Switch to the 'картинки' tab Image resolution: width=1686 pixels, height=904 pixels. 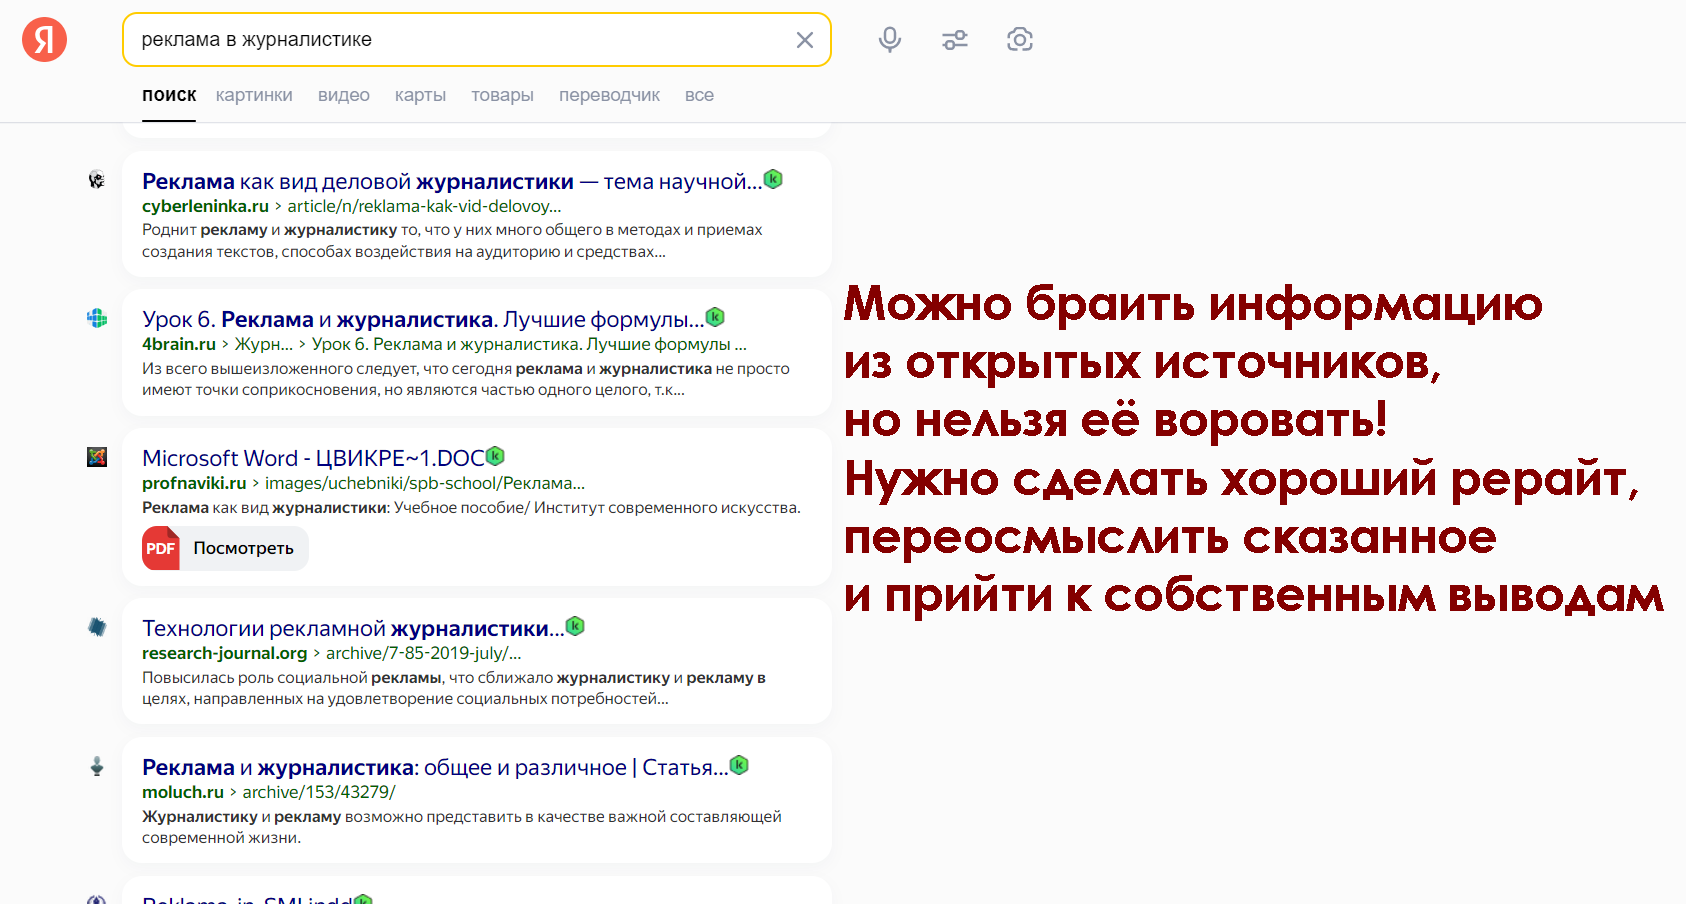[x=254, y=95]
